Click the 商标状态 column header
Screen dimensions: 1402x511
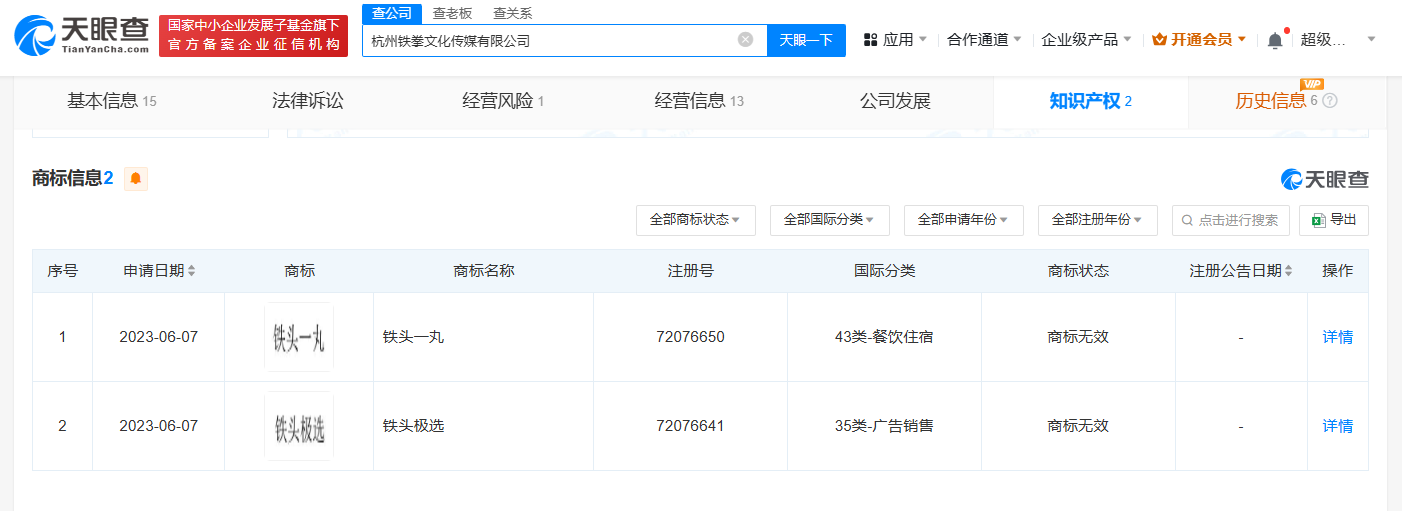click(1078, 271)
